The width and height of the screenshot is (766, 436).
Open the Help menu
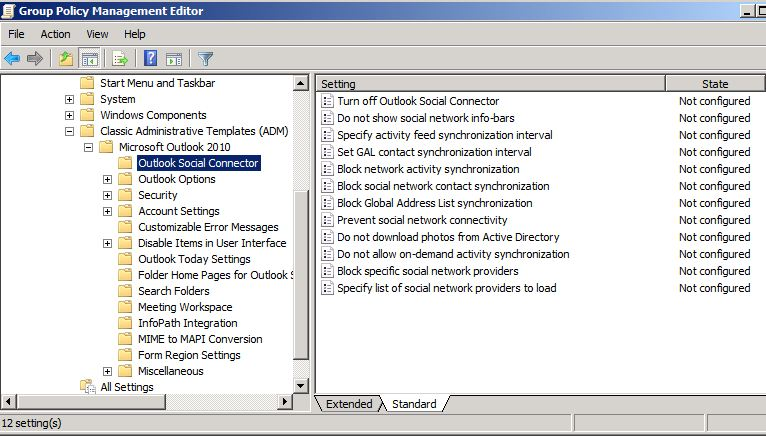[134, 34]
